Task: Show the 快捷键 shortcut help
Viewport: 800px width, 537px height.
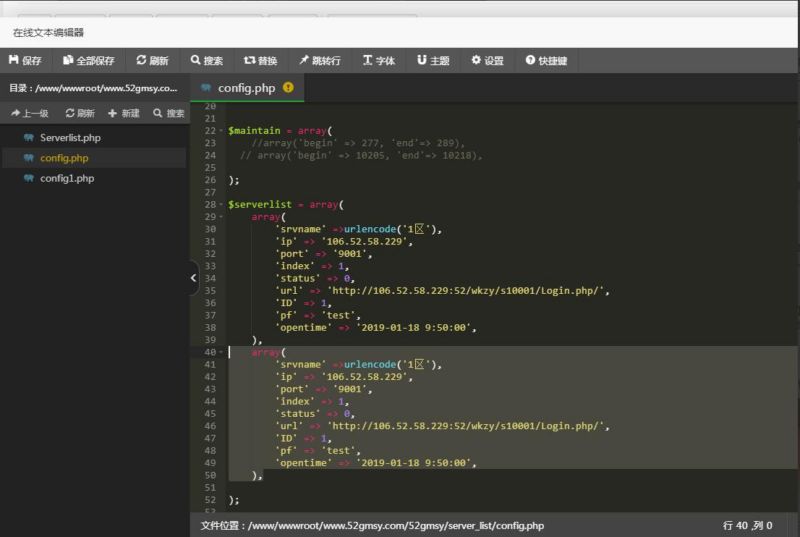Action: pyautogui.click(x=546, y=61)
